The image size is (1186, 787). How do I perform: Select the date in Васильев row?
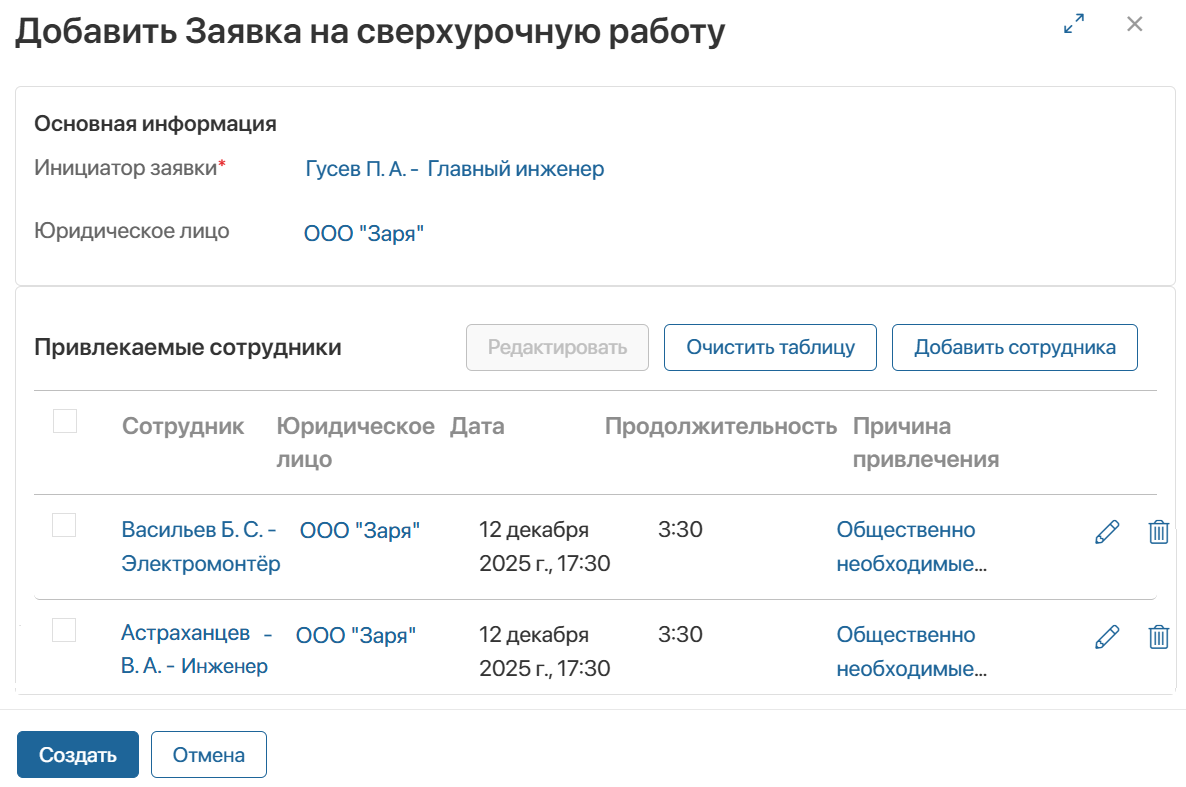pyautogui.click(x=545, y=546)
